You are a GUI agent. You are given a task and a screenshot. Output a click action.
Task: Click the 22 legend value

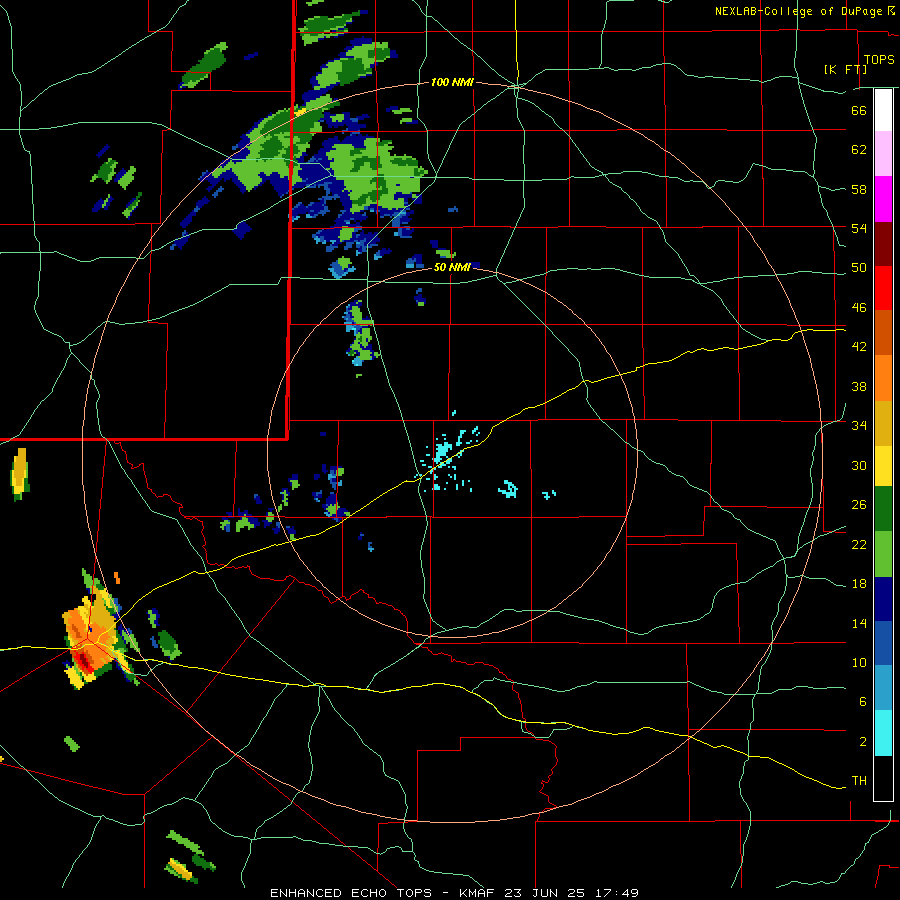[859, 544]
